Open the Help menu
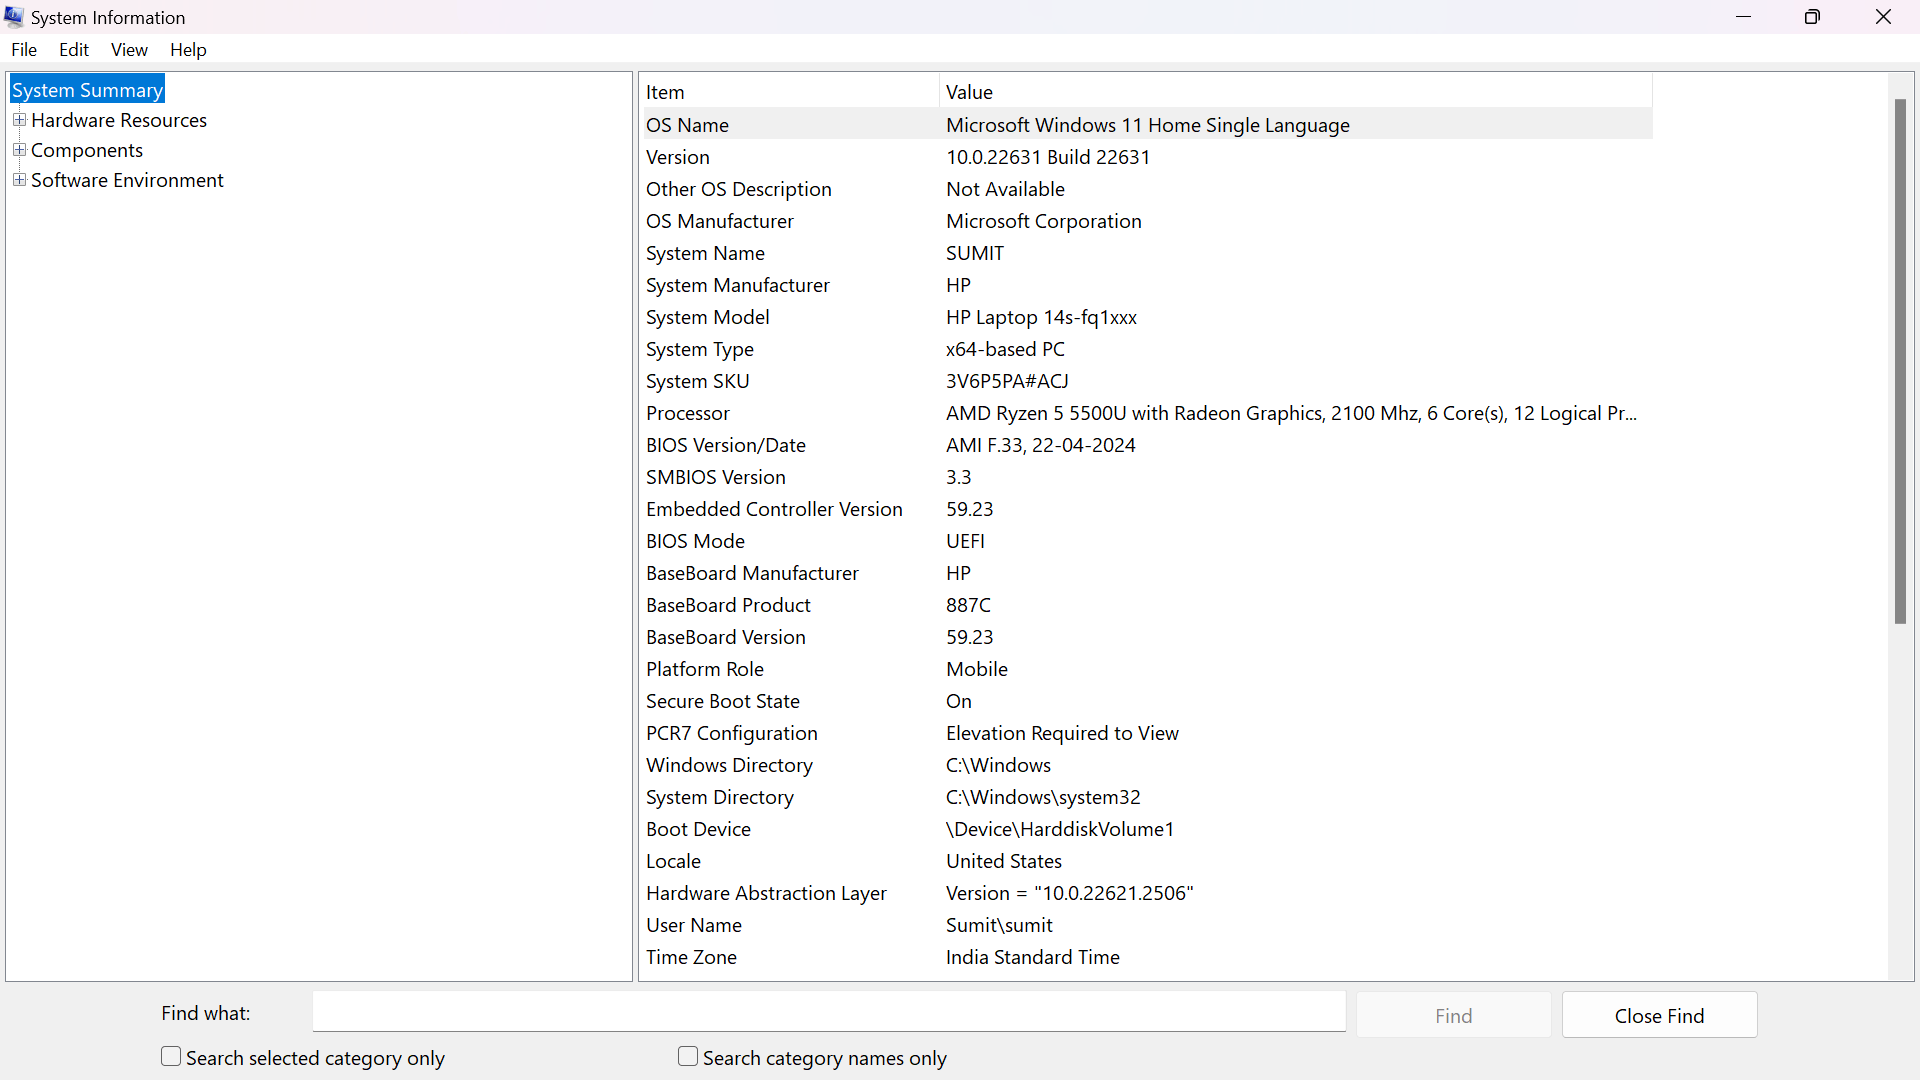 (x=188, y=50)
